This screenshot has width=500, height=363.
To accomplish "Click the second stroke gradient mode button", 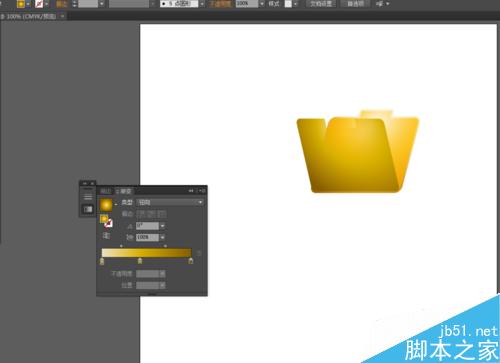I will pos(151,214).
